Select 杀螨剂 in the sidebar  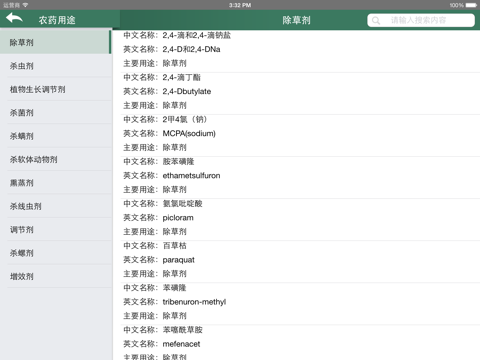(x=56, y=136)
